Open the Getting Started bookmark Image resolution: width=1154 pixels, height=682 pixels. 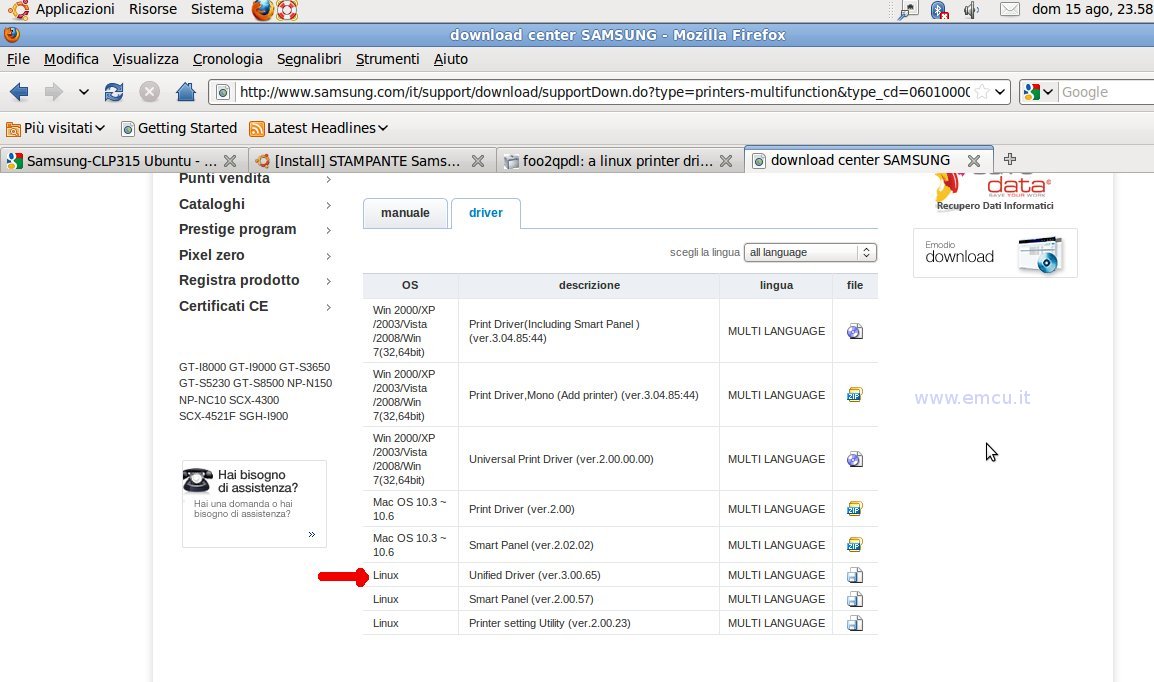(179, 128)
